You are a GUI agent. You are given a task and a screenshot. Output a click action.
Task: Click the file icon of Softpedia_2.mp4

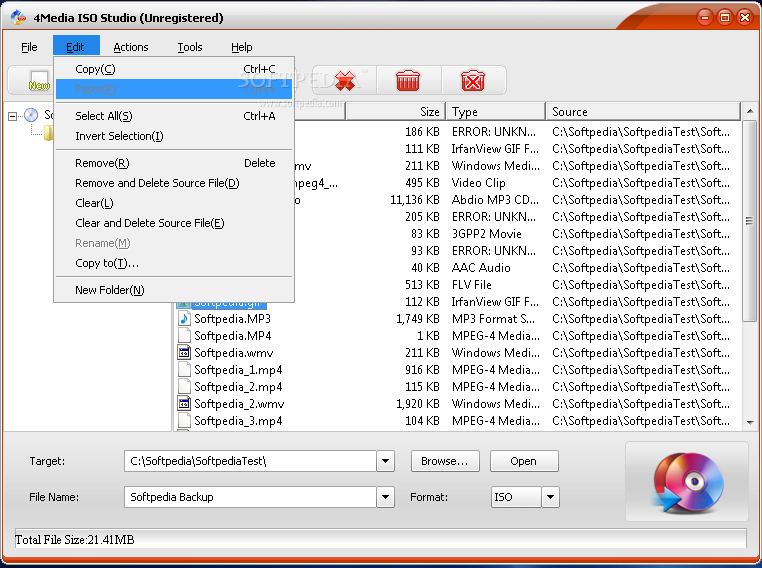click(x=184, y=387)
